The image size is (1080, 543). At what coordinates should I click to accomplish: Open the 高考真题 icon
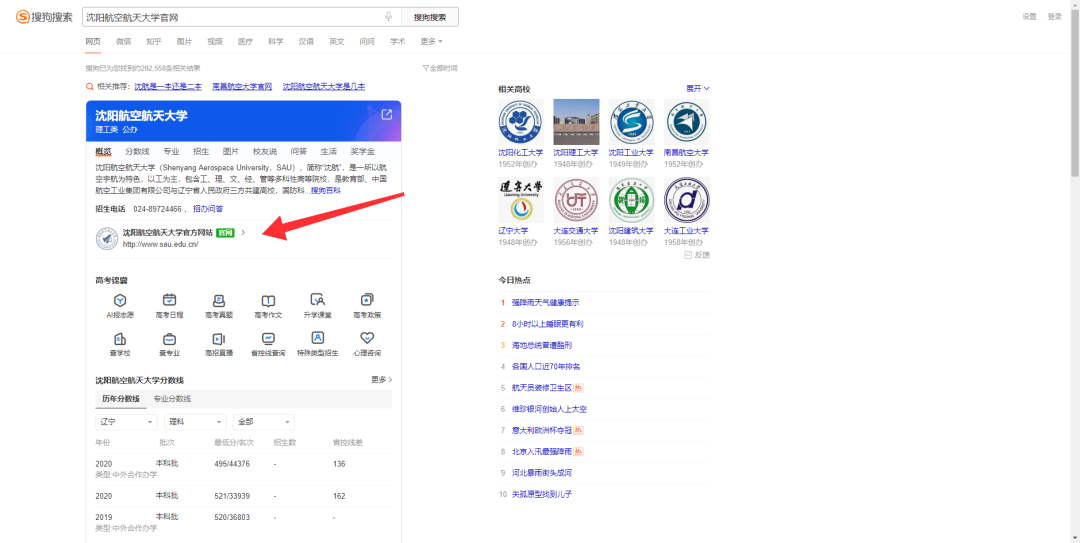pos(219,300)
